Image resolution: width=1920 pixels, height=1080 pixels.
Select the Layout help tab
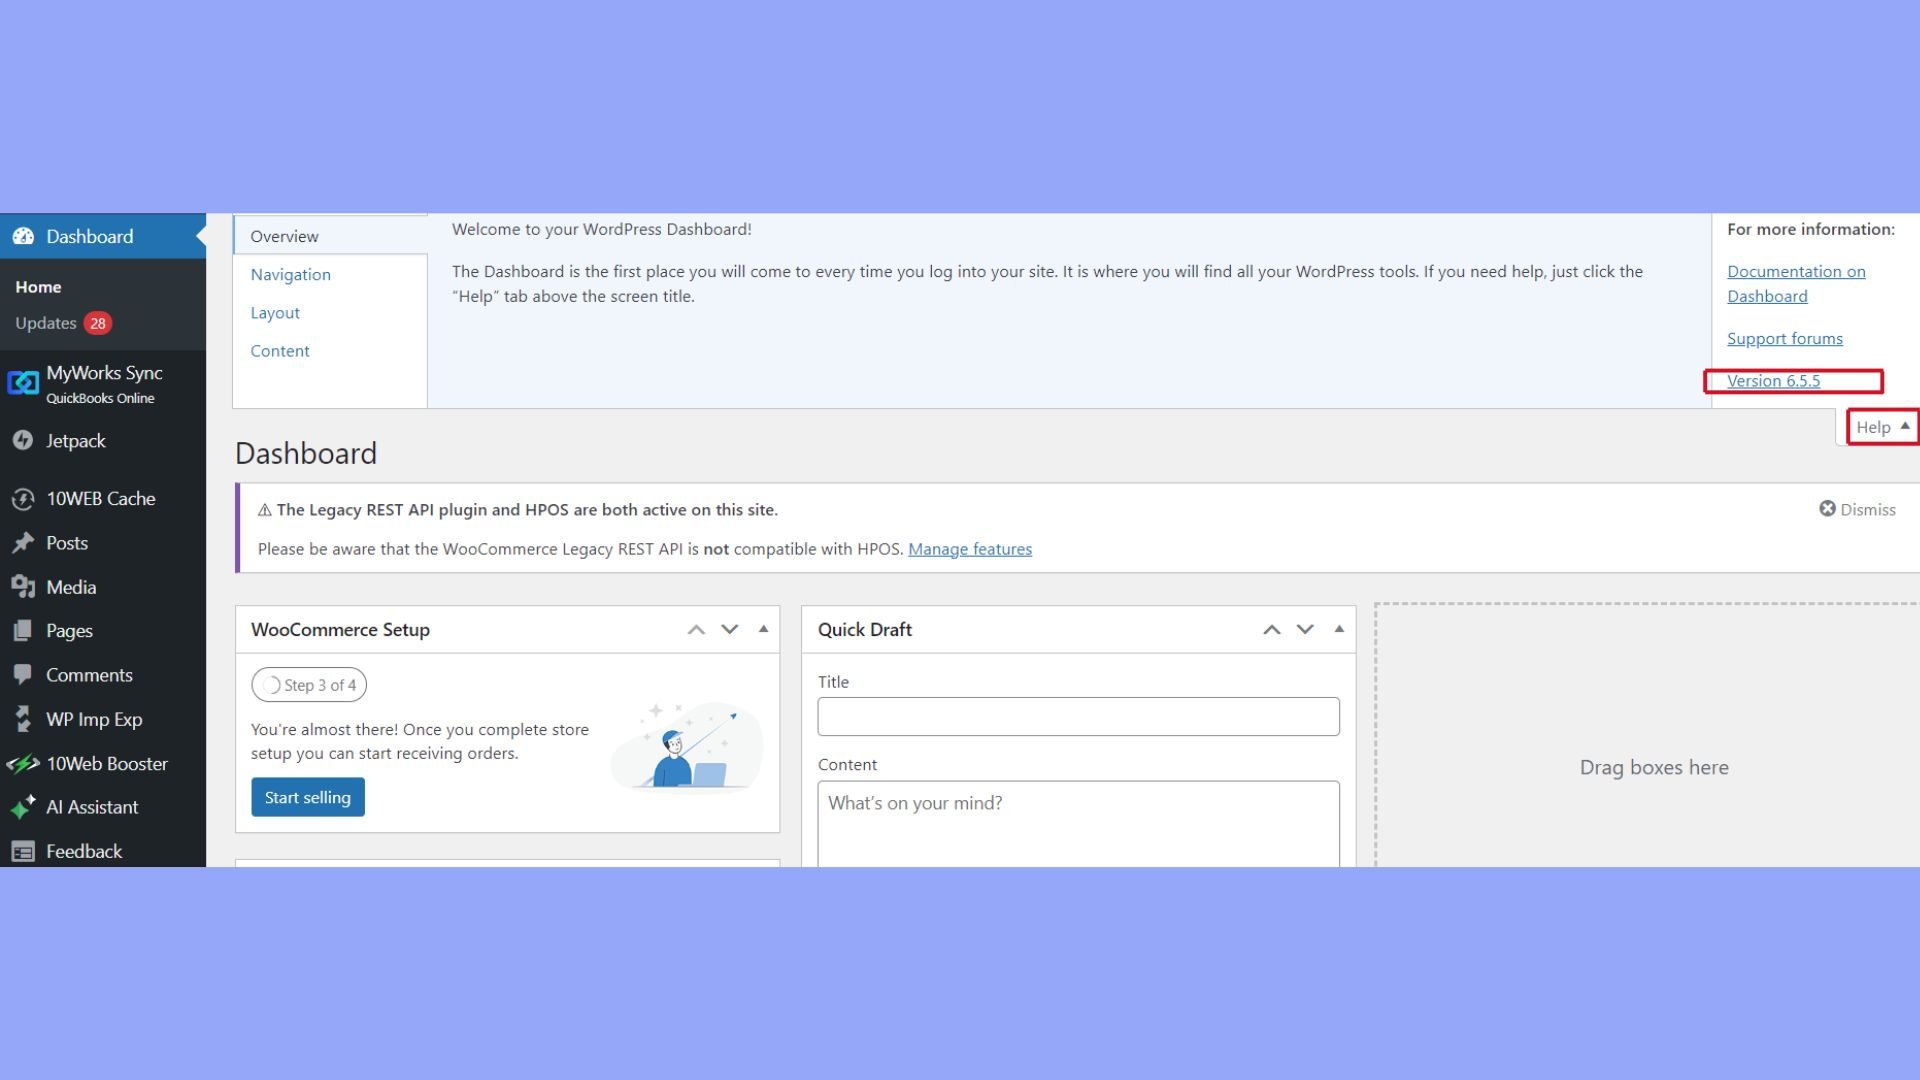tap(275, 313)
